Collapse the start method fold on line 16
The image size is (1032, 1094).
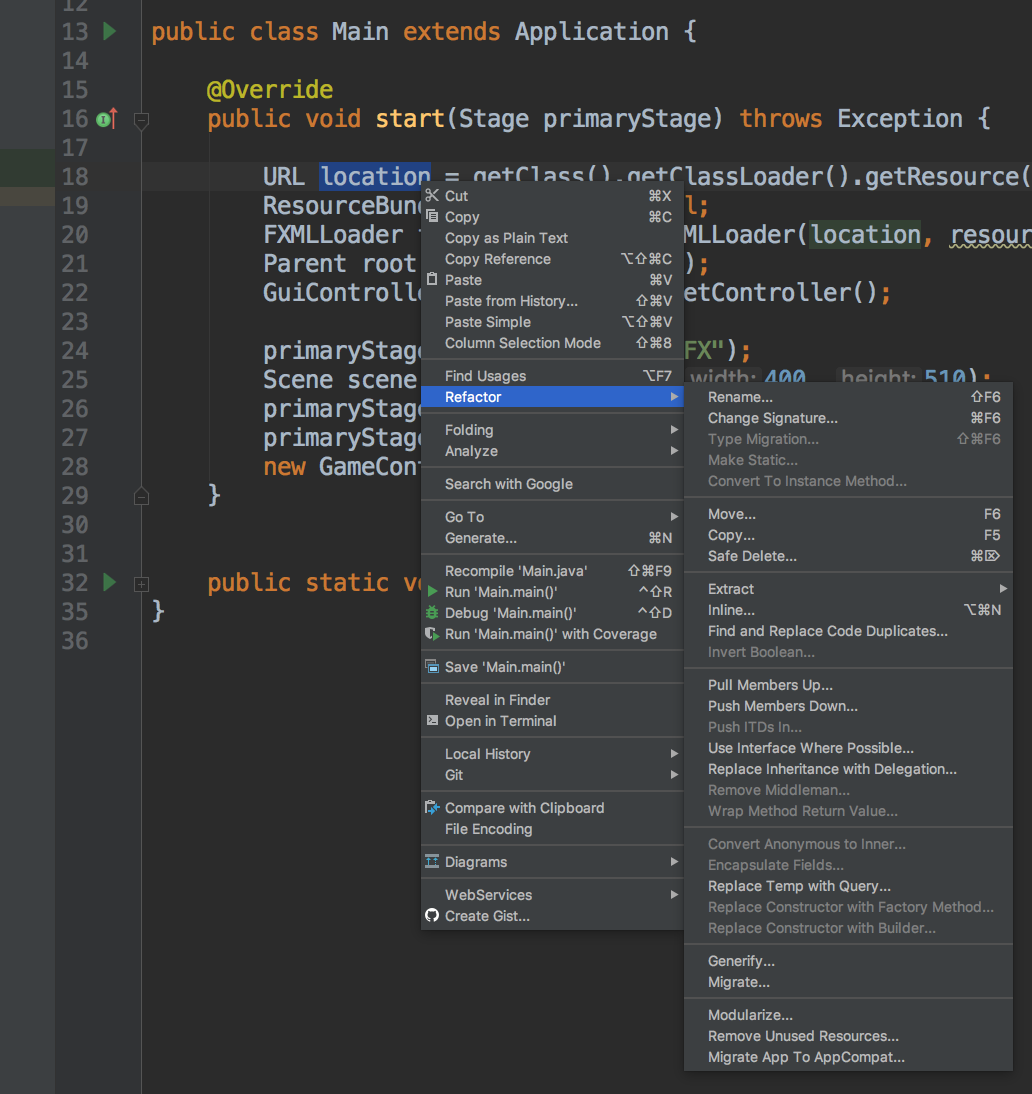tap(141, 121)
